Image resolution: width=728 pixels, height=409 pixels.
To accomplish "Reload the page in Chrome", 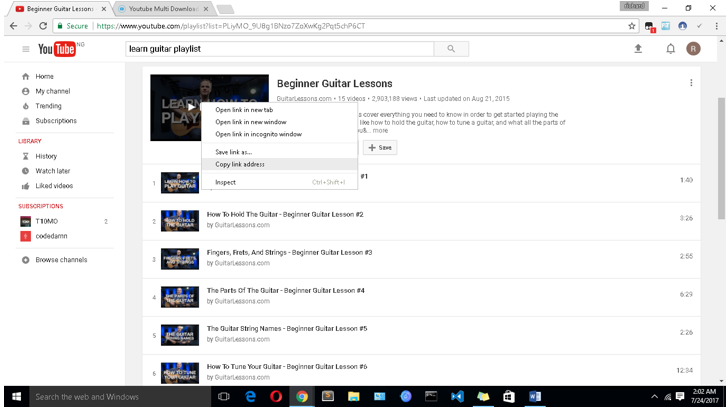I will tap(43, 26).
